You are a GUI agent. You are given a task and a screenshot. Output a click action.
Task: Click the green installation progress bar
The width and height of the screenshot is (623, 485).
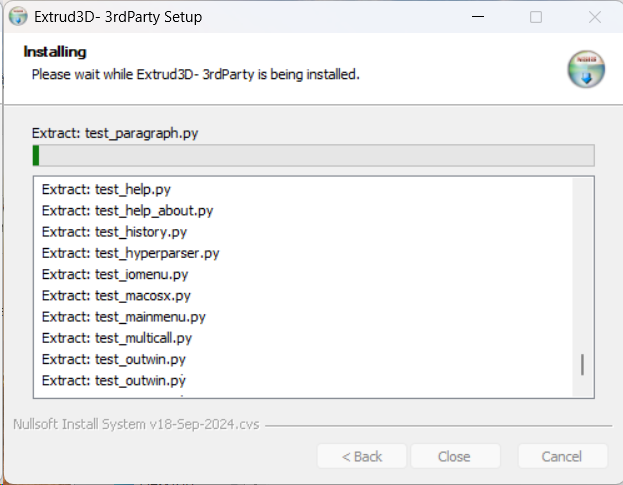point(313,155)
